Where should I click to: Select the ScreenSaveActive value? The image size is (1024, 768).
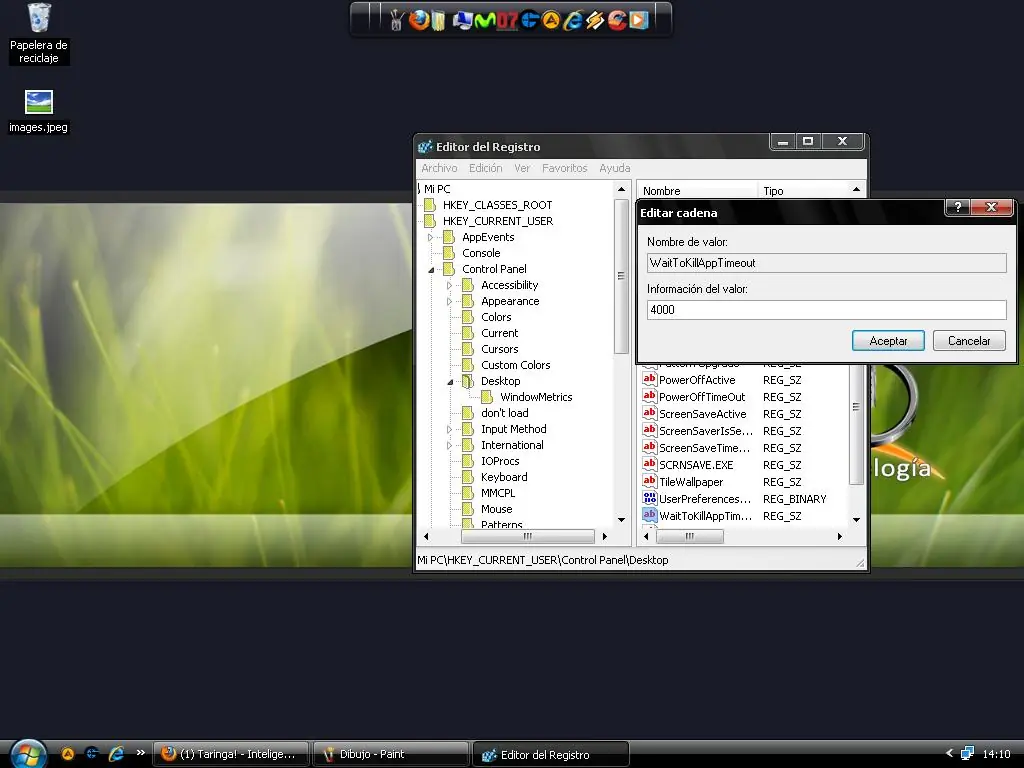click(702, 414)
